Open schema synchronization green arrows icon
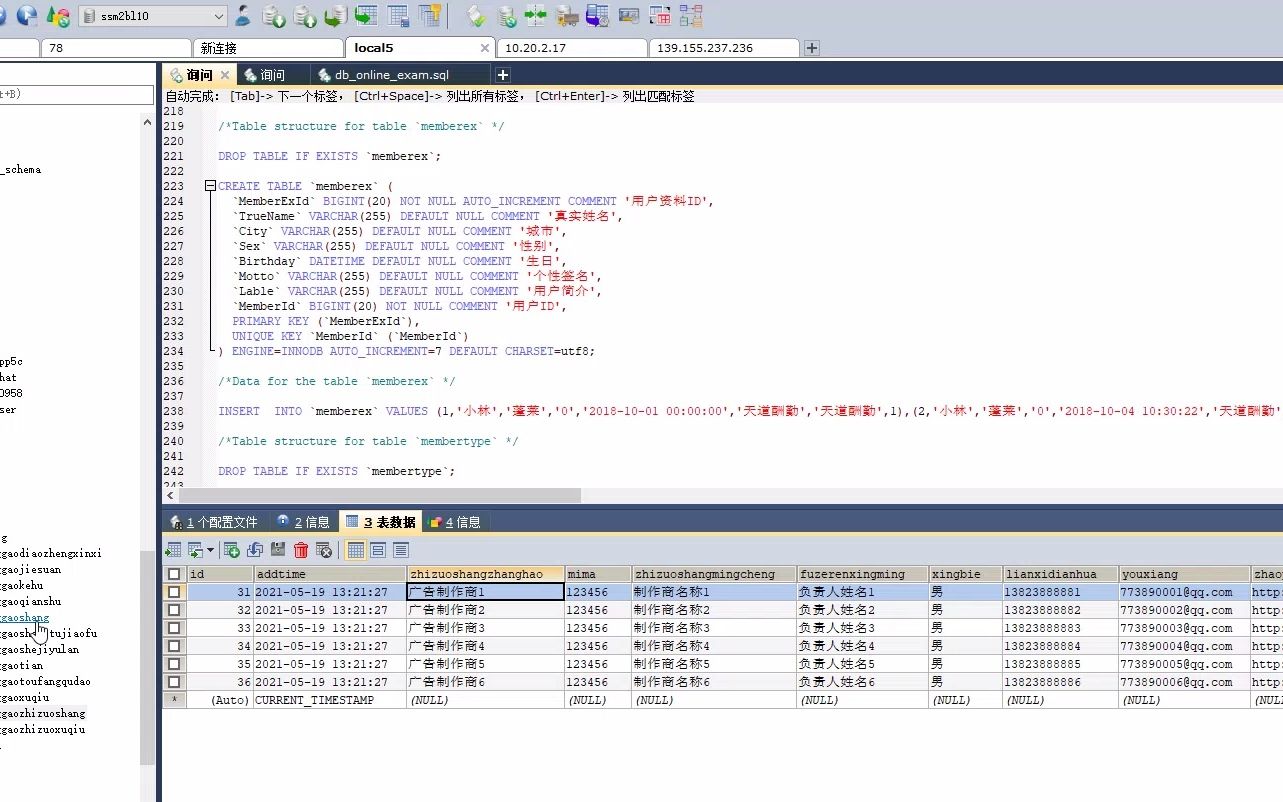The image size is (1283, 802). coord(536,16)
